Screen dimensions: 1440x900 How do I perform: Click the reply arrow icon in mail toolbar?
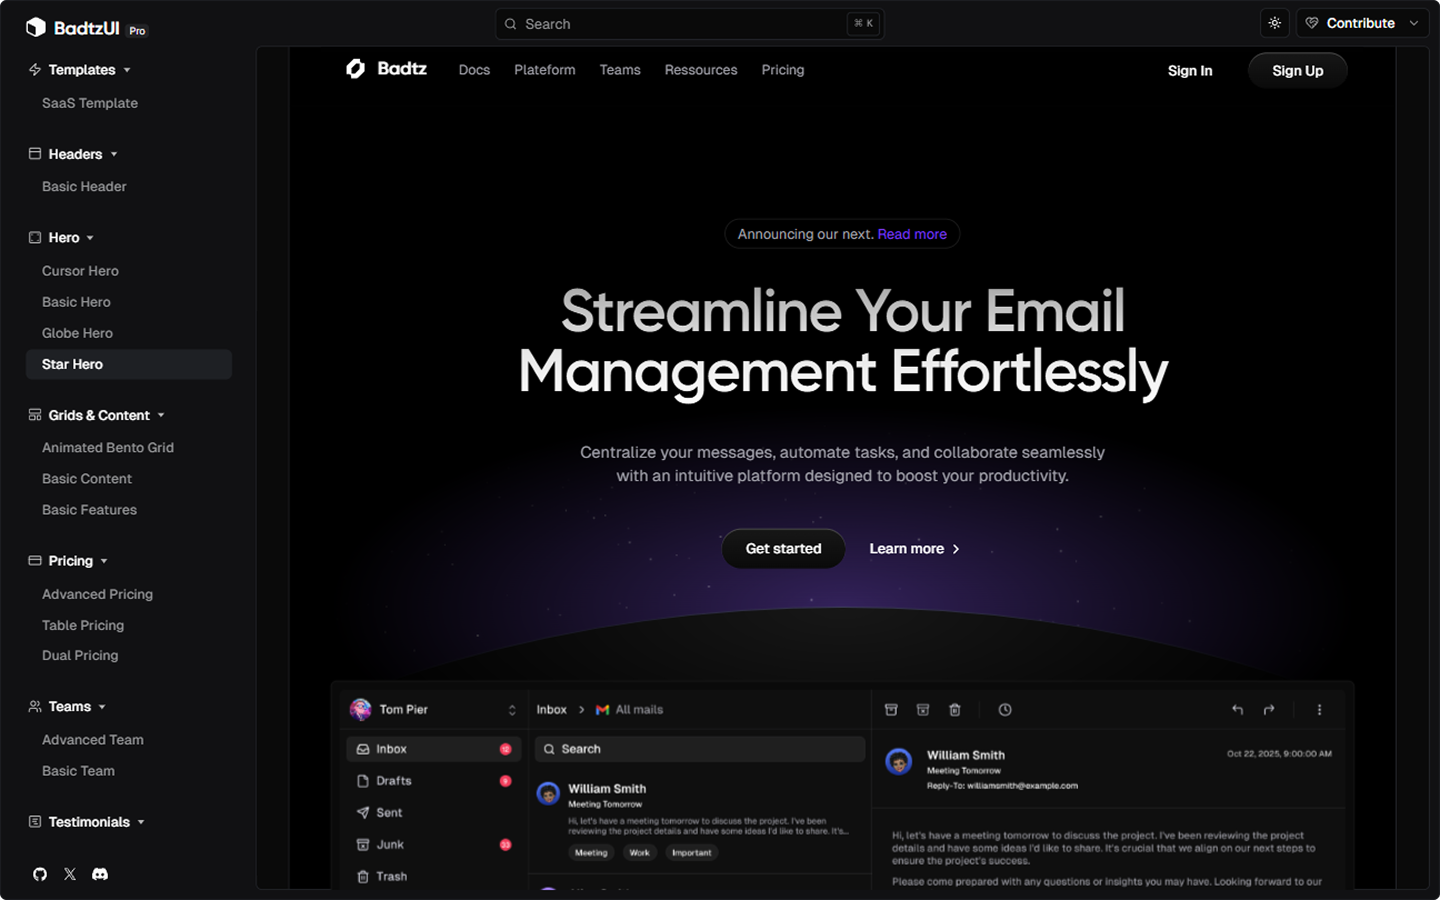click(1237, 710)
